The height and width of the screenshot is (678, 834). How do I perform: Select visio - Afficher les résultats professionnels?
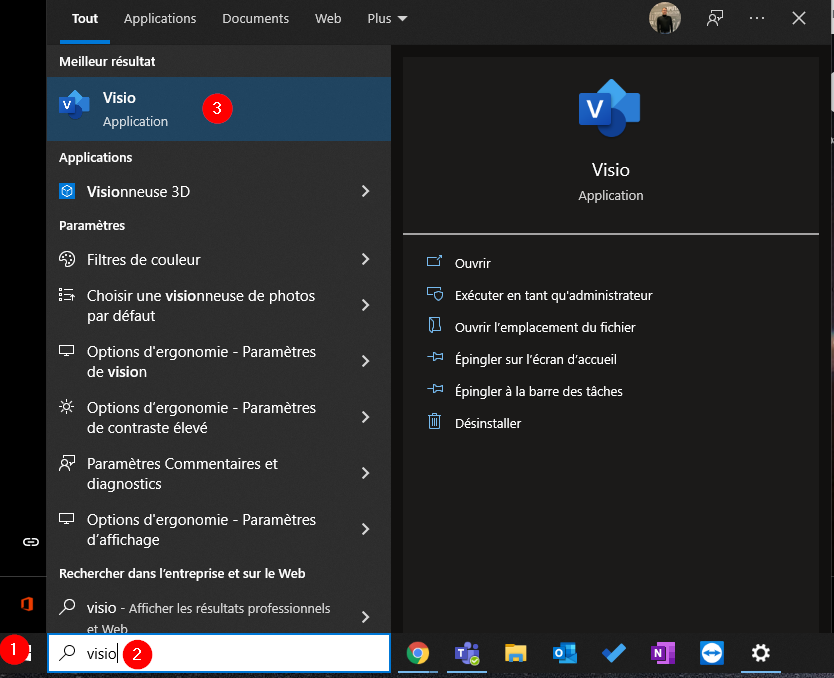(x=219, y=614)
